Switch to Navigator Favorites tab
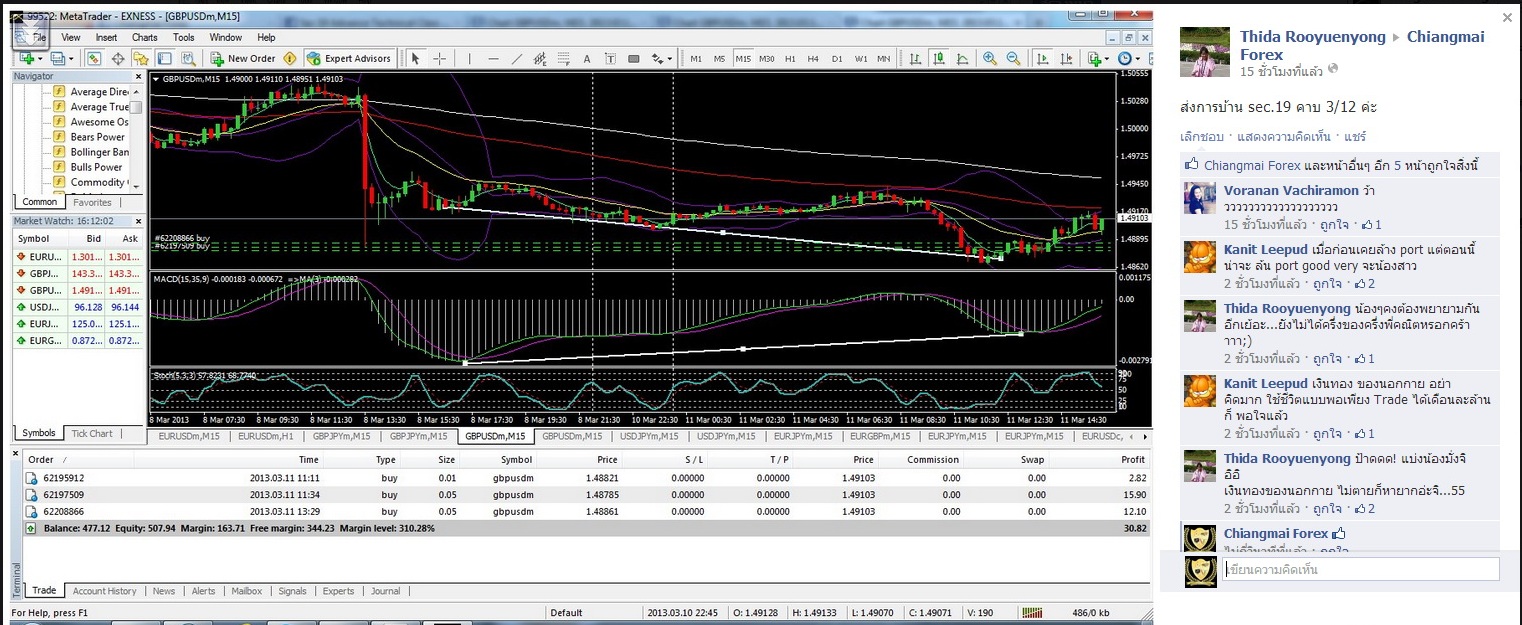The width and height of the screenshot is (1522, 625). tap(93, 202)
